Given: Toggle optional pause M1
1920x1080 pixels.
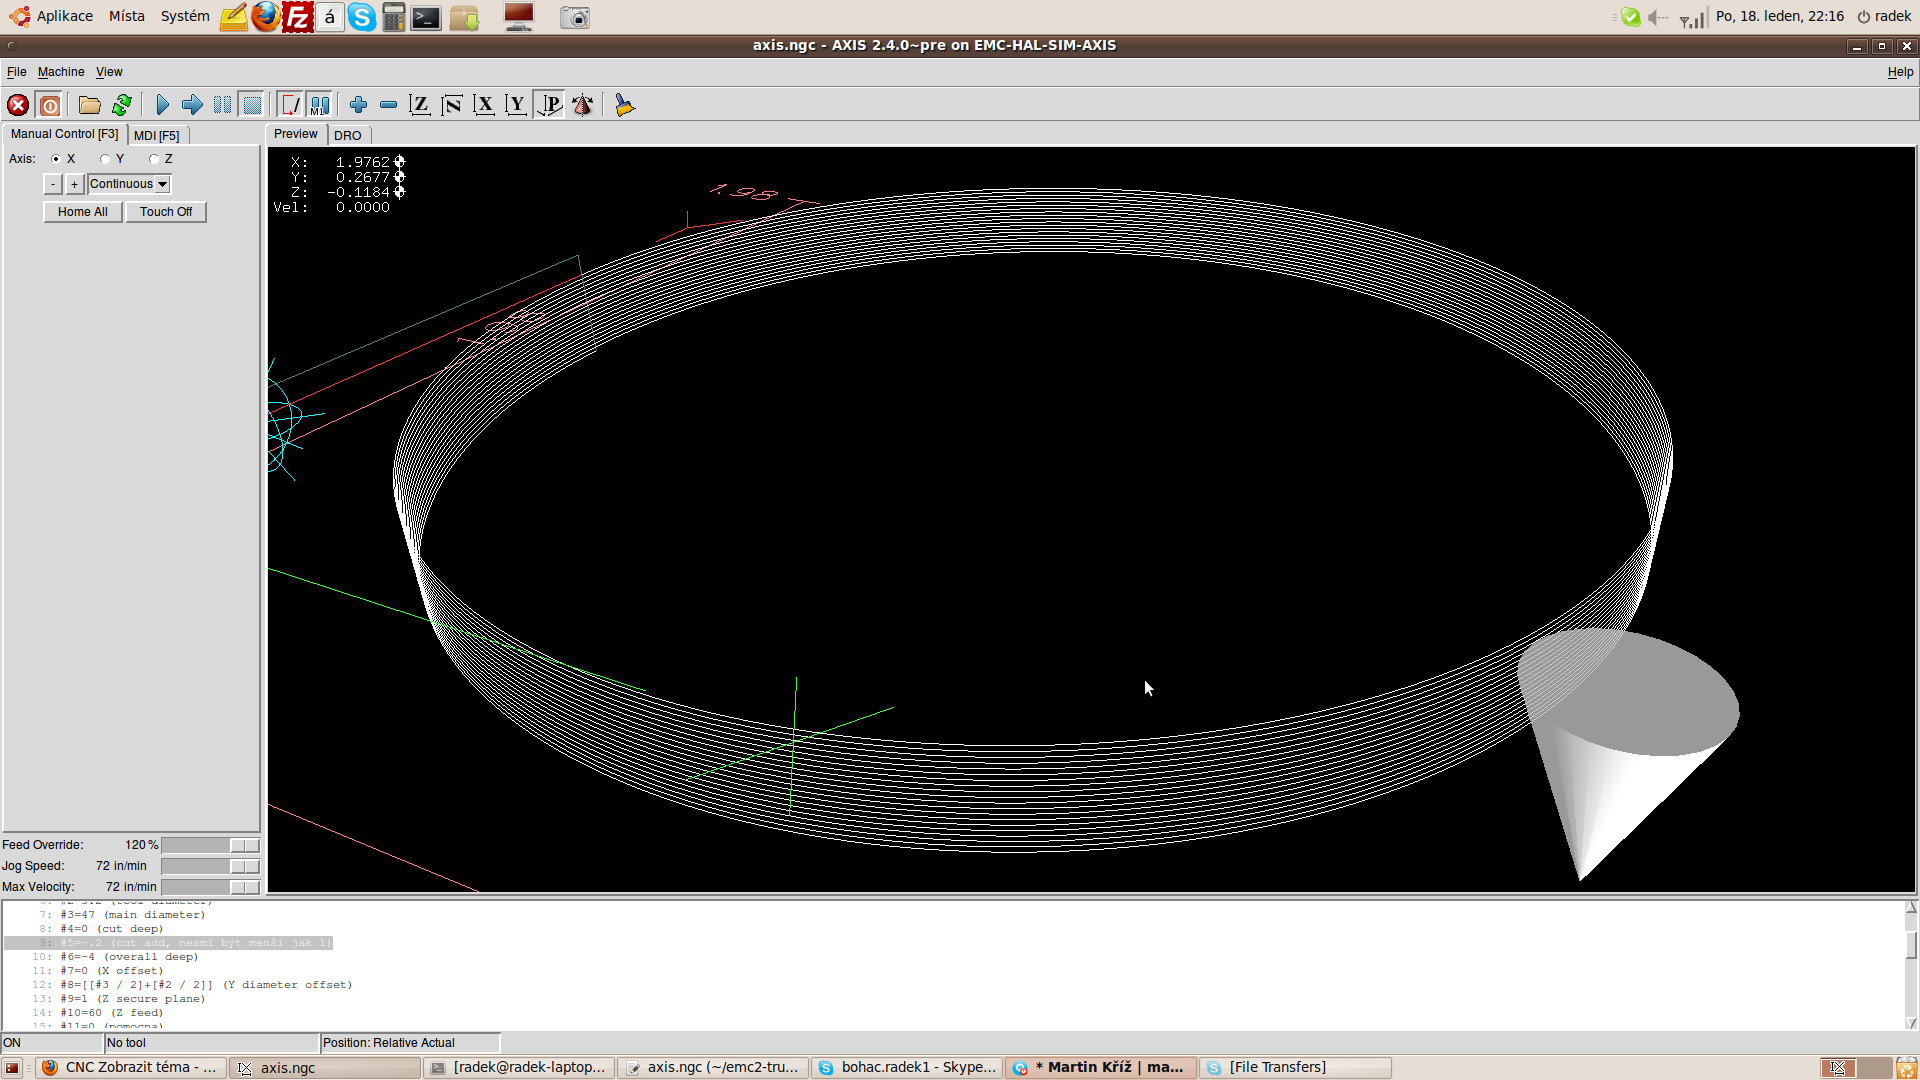Looking at the screenshot, I should pos(320,105).
